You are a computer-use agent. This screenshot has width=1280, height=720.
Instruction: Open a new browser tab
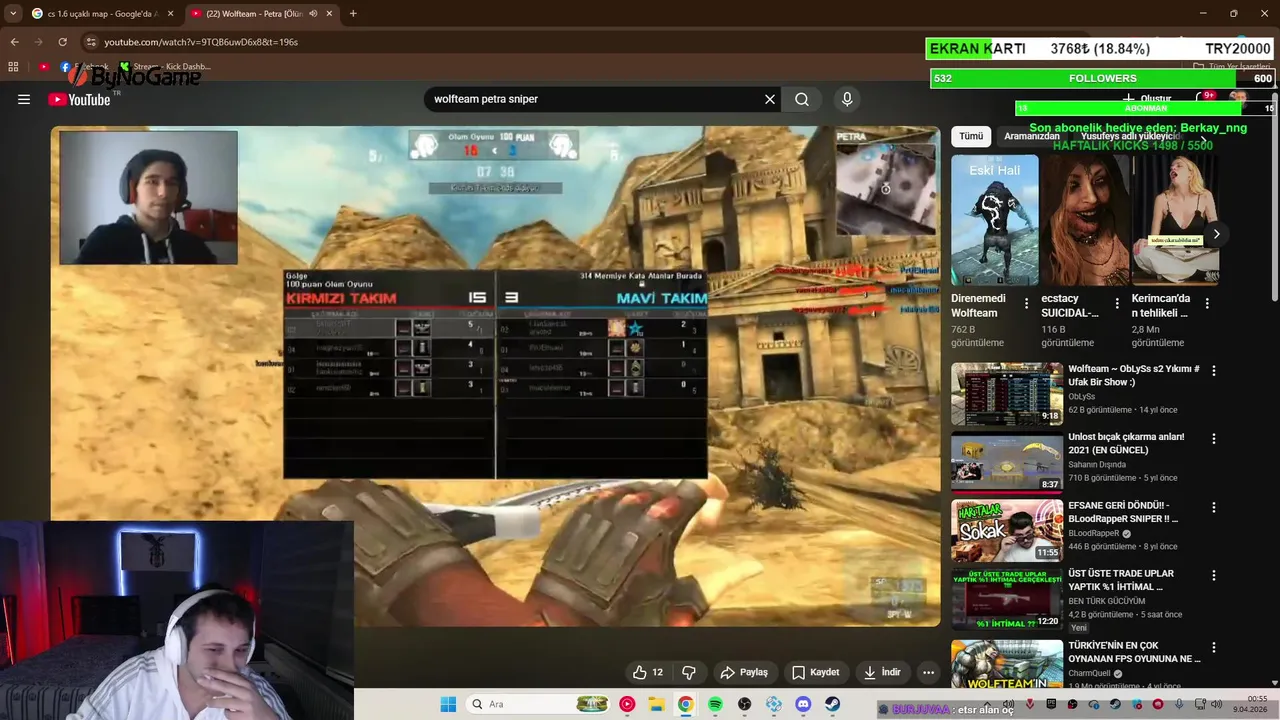click(x=353, y=13)
